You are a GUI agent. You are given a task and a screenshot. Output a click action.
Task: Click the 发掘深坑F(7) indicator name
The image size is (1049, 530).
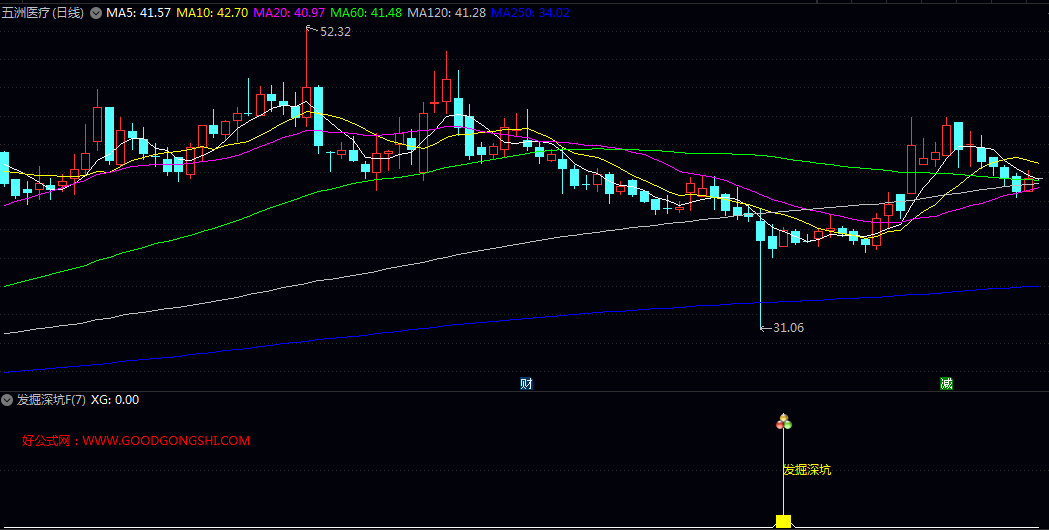52,400
